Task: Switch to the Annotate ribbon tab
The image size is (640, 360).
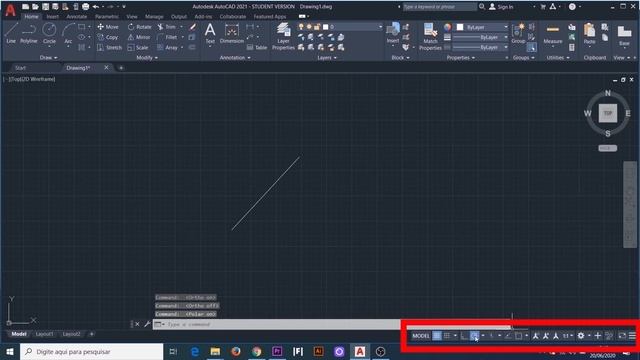Action: tap(77, 17)
